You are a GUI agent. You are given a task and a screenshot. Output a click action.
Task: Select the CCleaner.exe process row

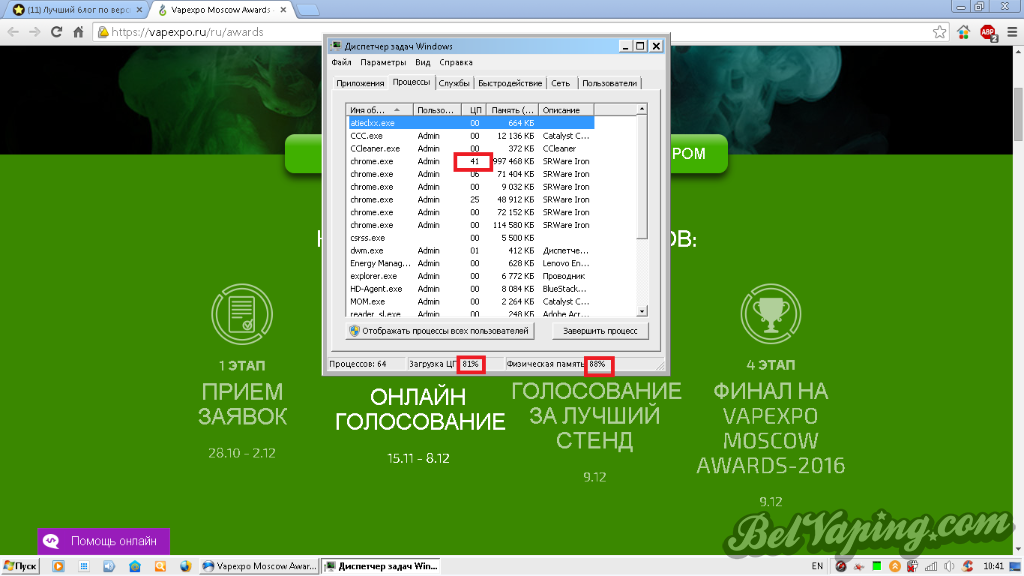coord(471,148)
